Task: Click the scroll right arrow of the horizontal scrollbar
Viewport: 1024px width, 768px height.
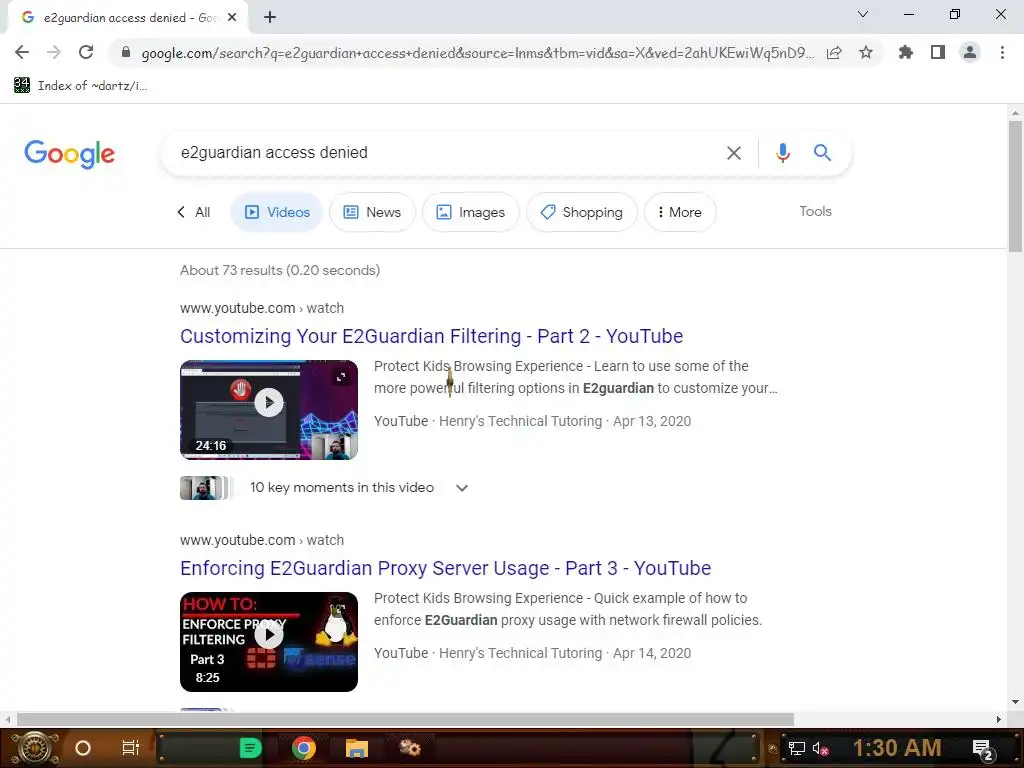Action: [x=998, y=719]
